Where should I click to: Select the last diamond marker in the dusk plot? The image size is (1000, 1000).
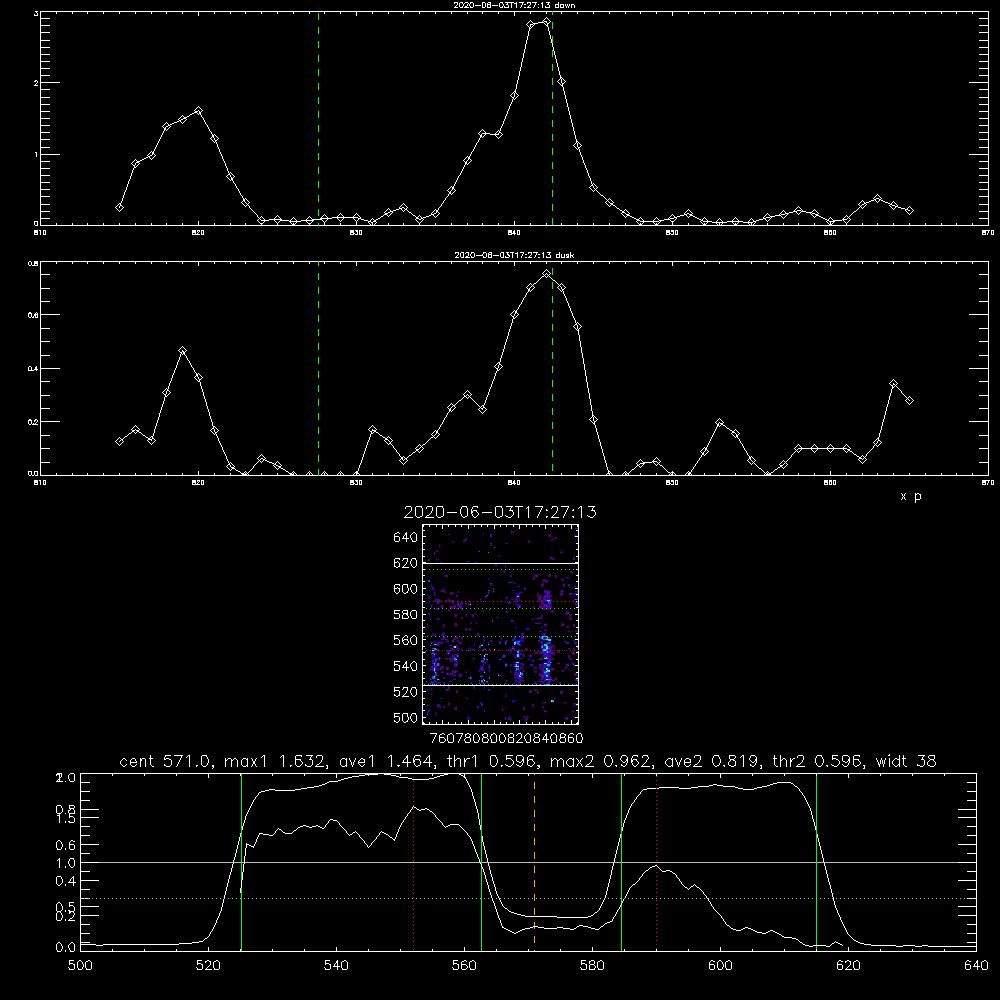(x=909, y=401)
